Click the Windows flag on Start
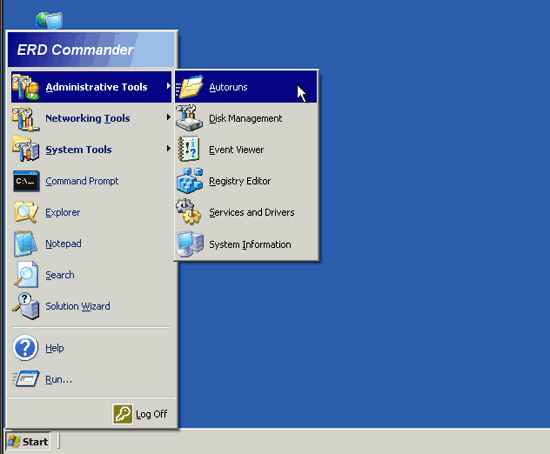This screenshot has width=550, height=454. point(14,441)
